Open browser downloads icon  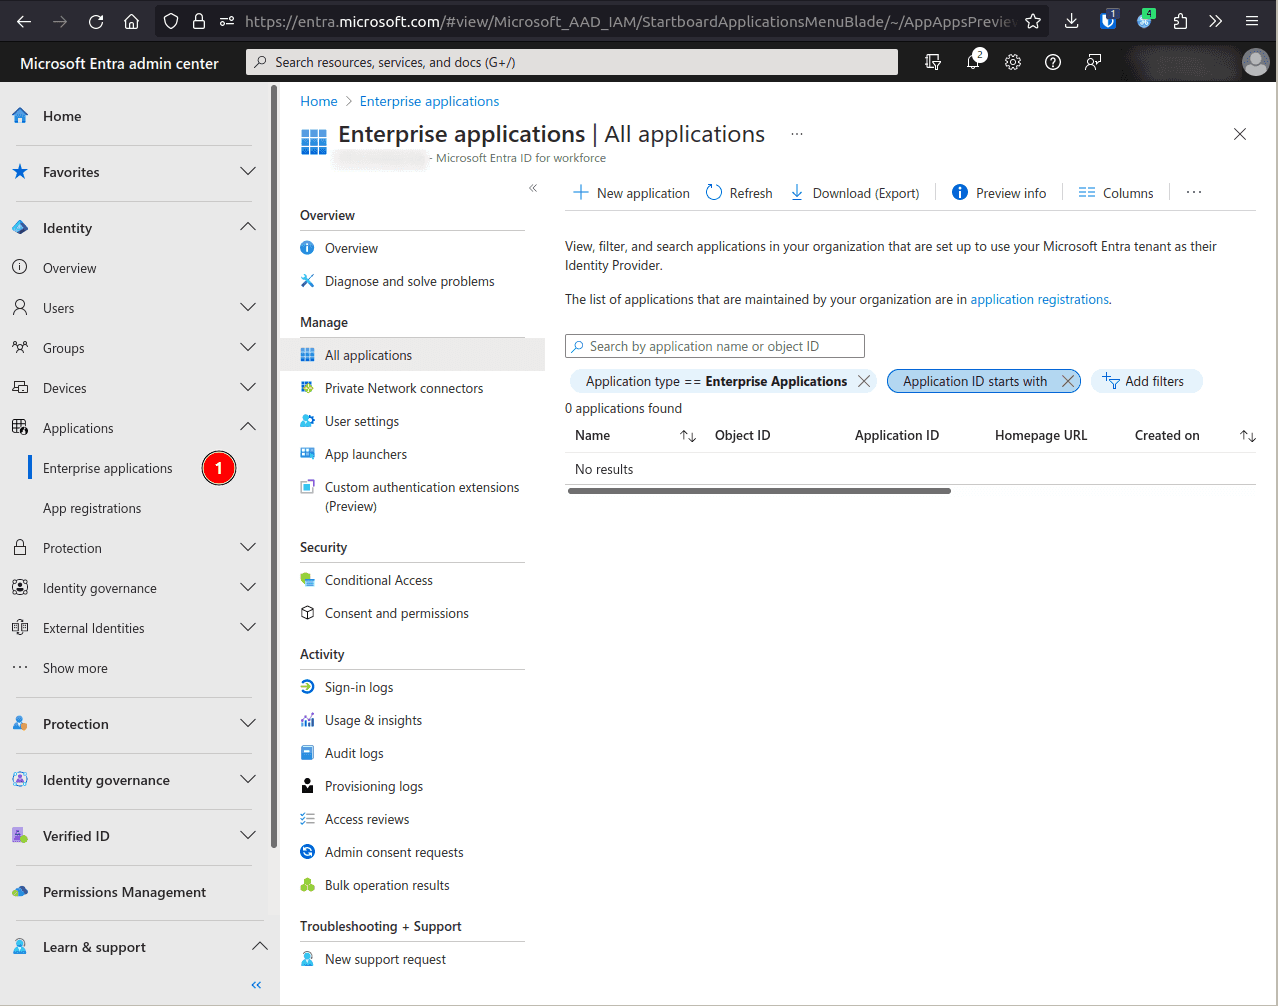point(1071,21)
